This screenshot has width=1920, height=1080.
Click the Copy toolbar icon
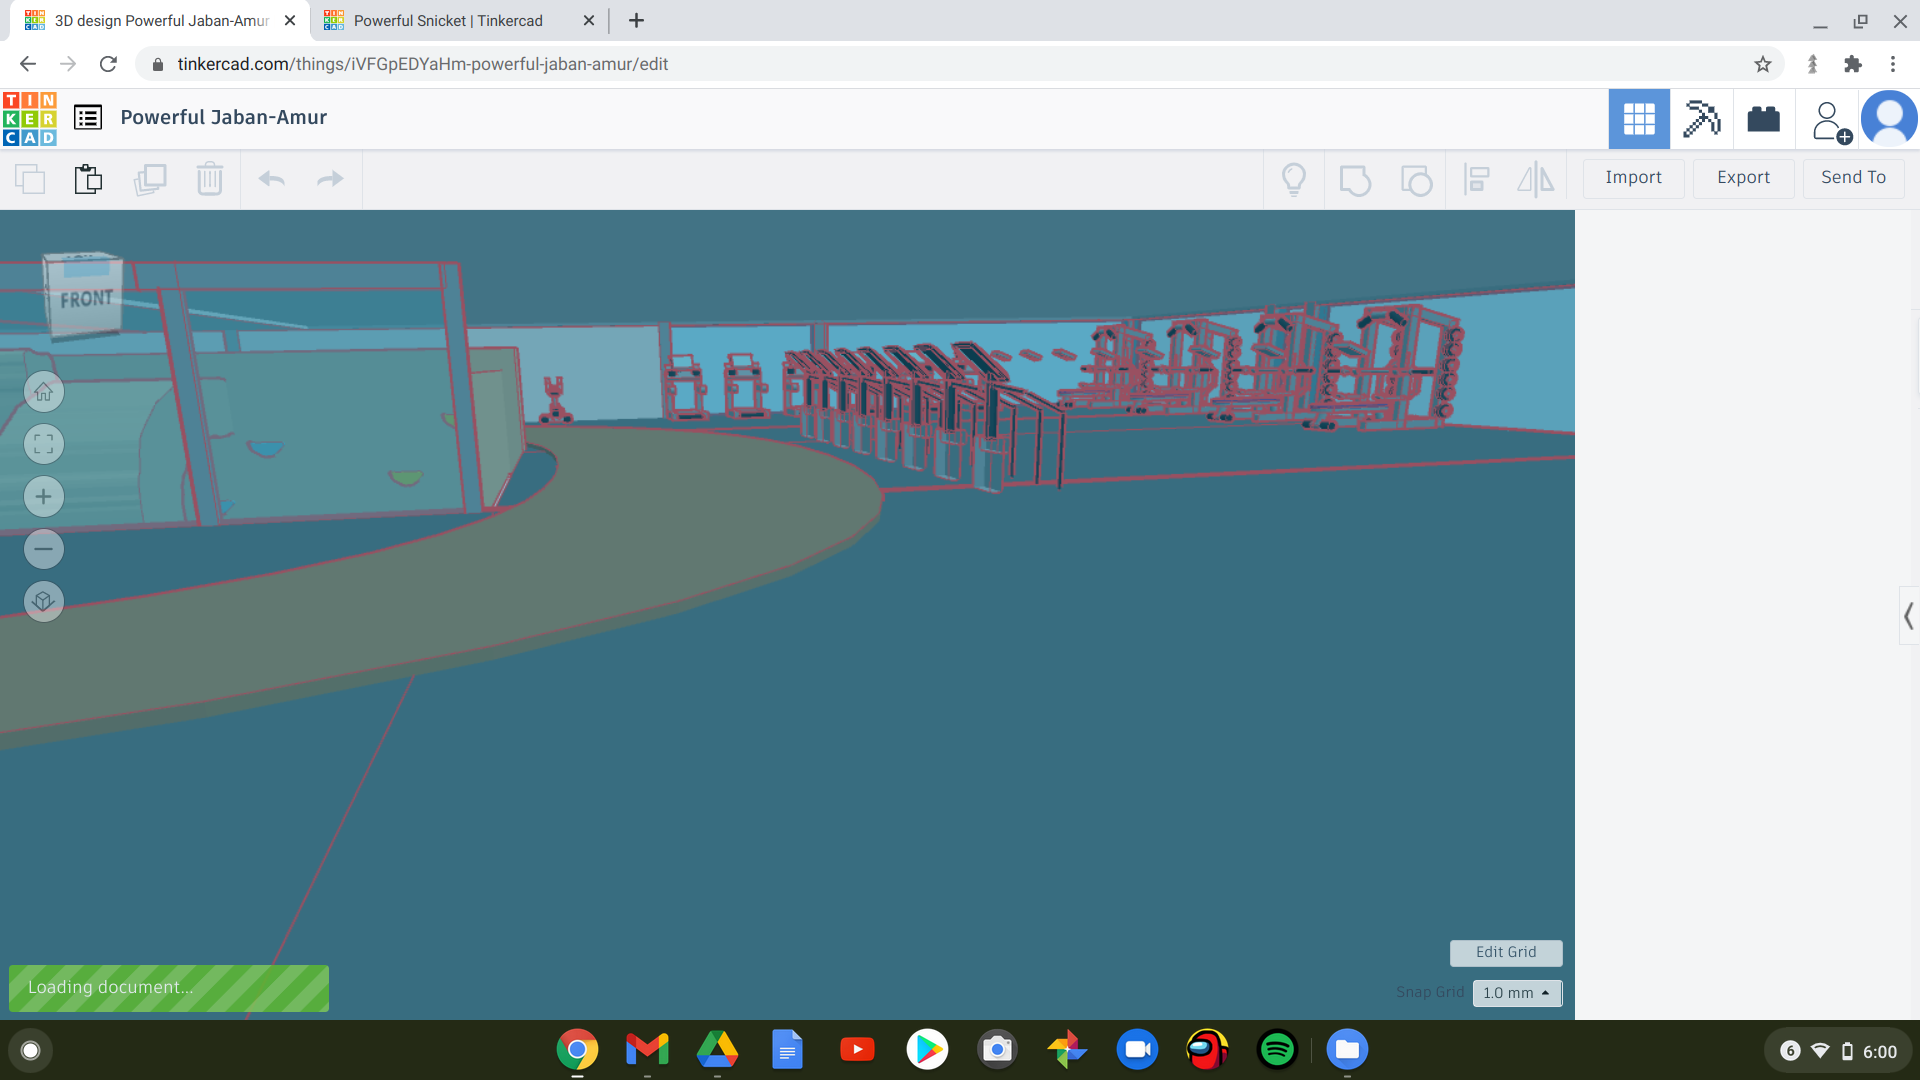pyautogui.click(x=30, y=179)
